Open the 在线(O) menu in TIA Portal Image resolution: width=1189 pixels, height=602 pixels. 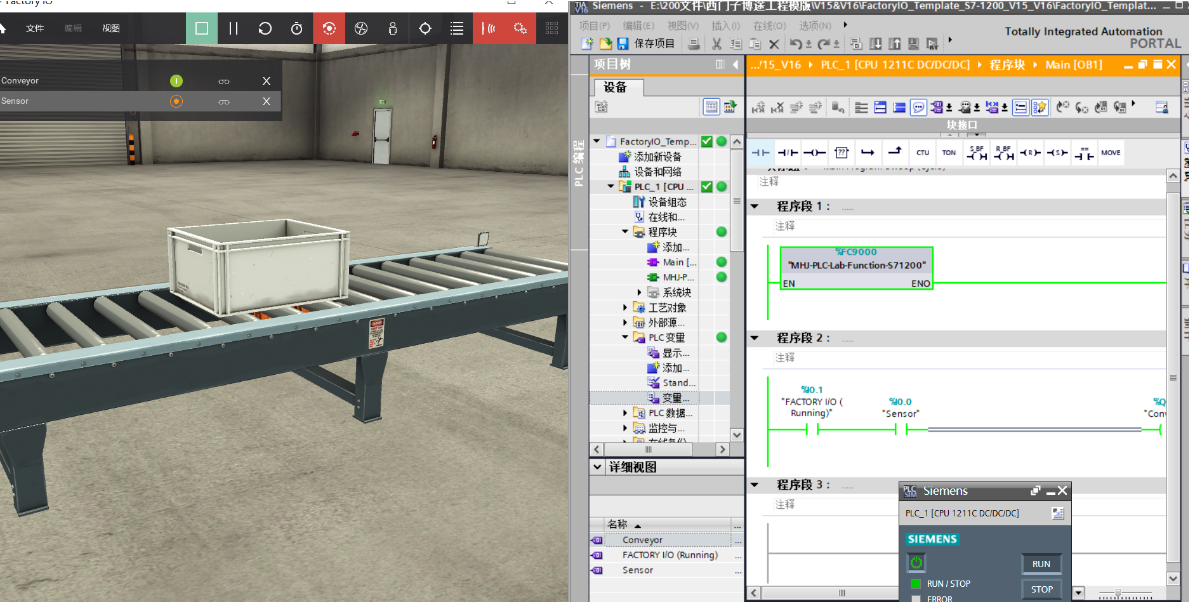pos(768,25)
